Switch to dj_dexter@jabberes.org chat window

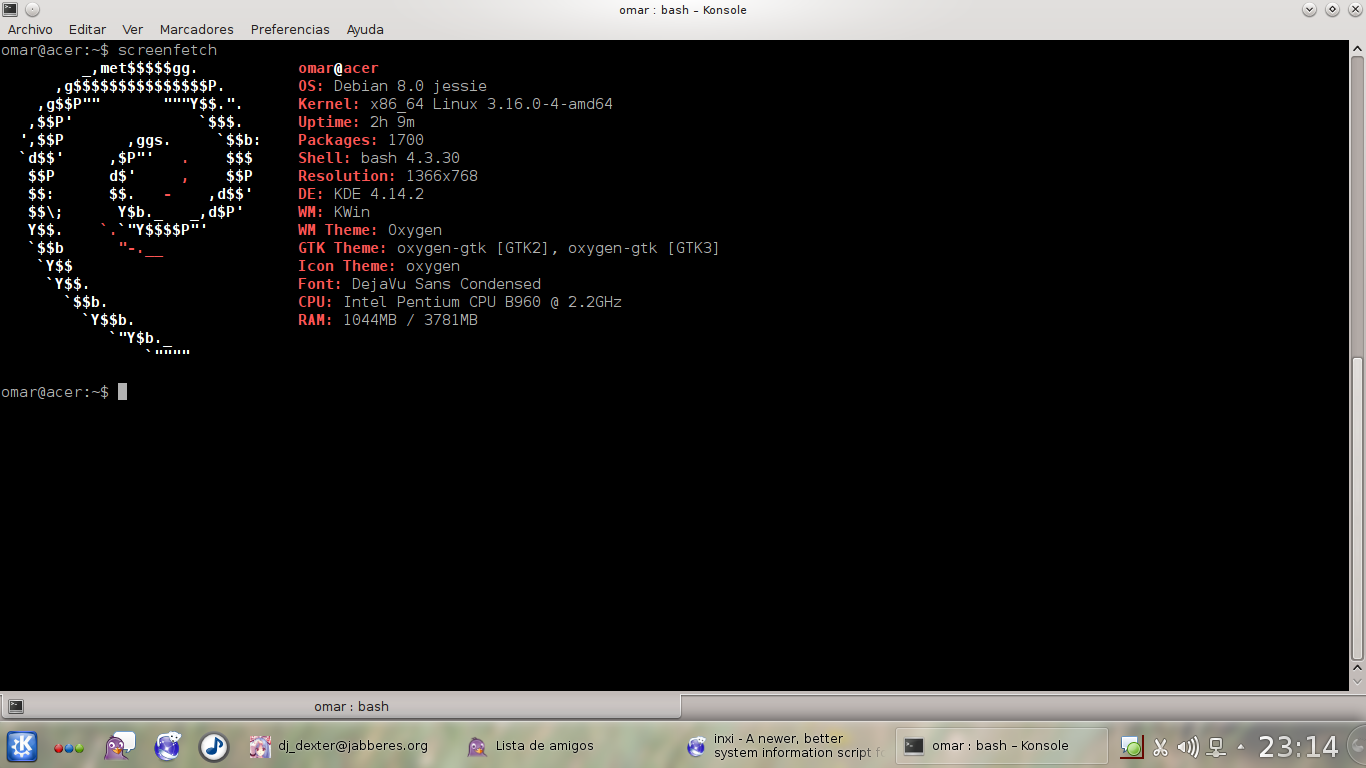point(340,746)
